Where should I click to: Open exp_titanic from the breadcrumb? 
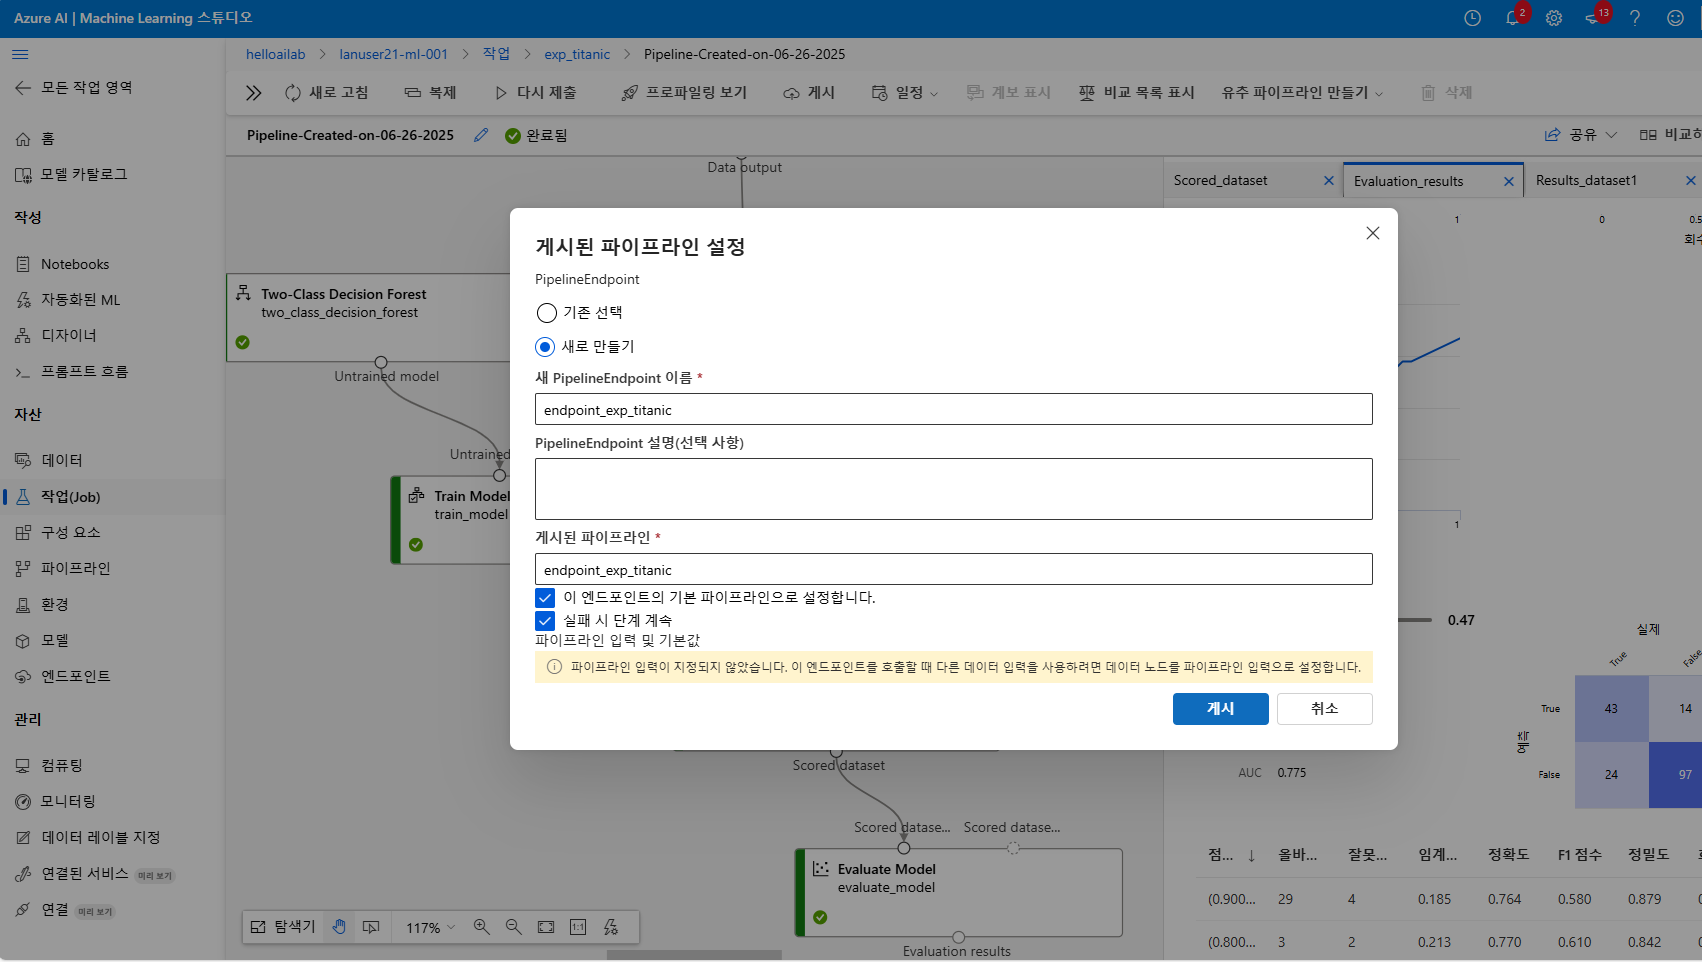577,54
